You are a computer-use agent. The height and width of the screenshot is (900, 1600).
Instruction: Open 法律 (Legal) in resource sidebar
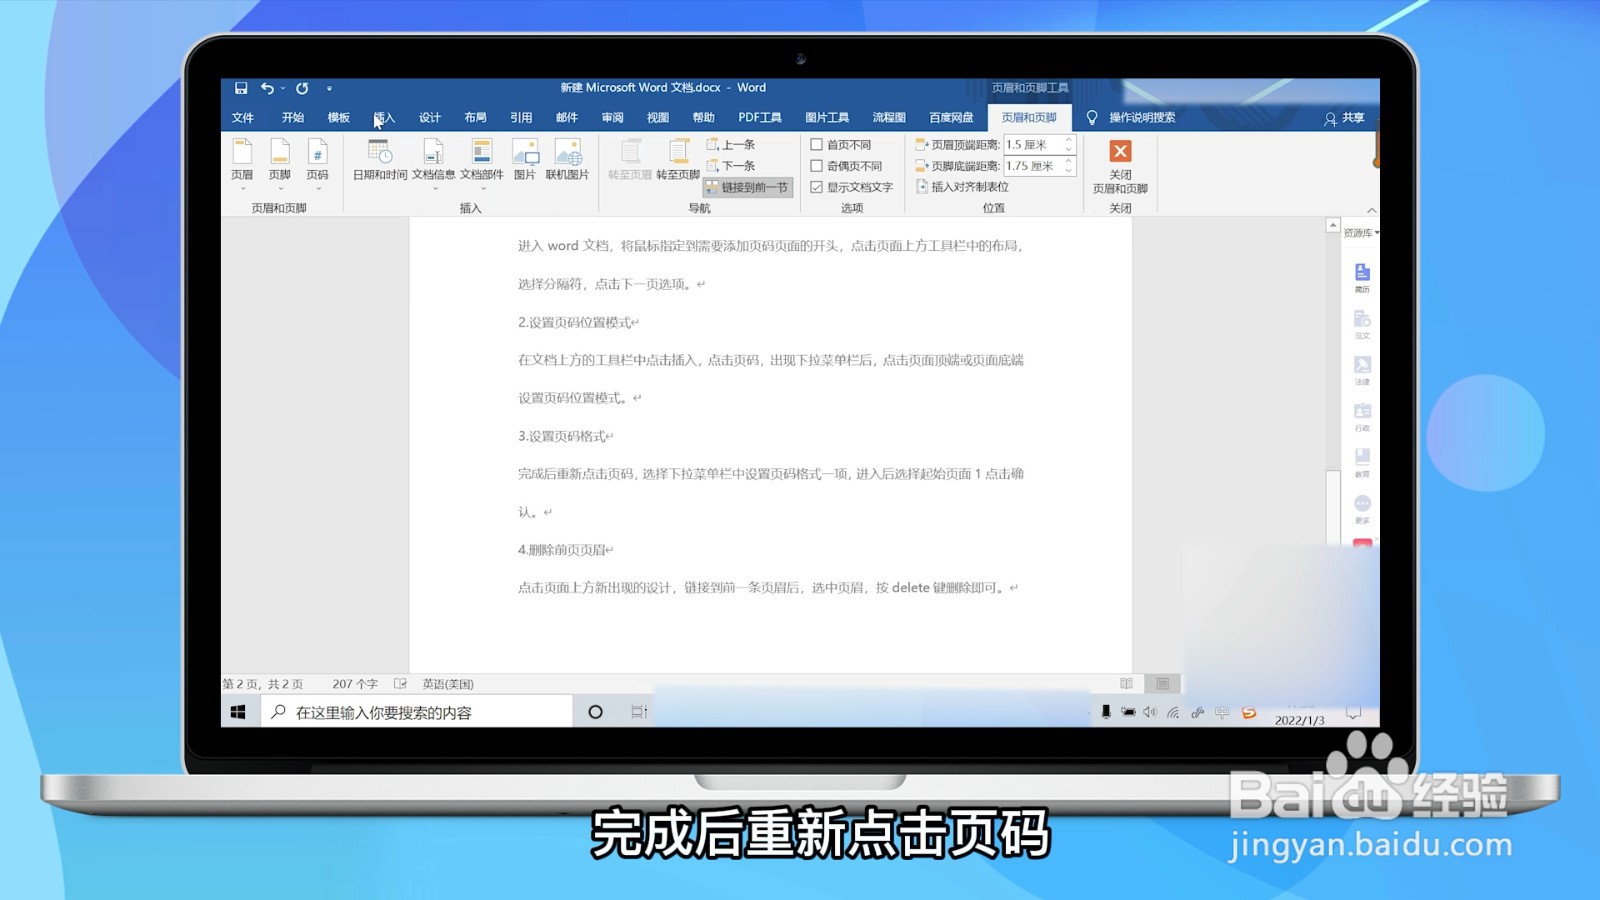1362,371
